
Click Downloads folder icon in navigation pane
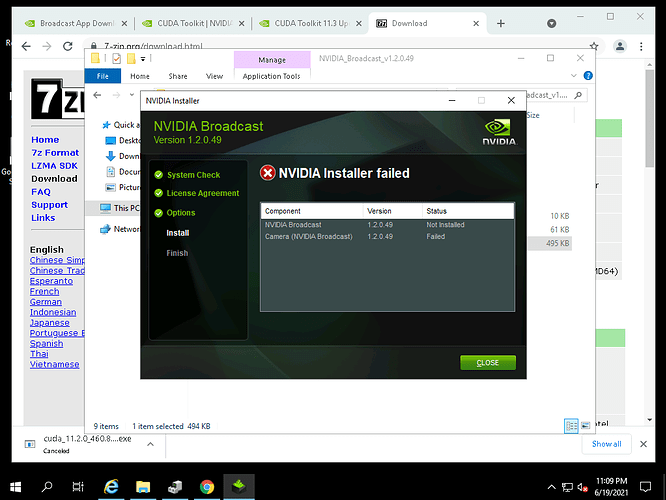(x=110, y=156)
